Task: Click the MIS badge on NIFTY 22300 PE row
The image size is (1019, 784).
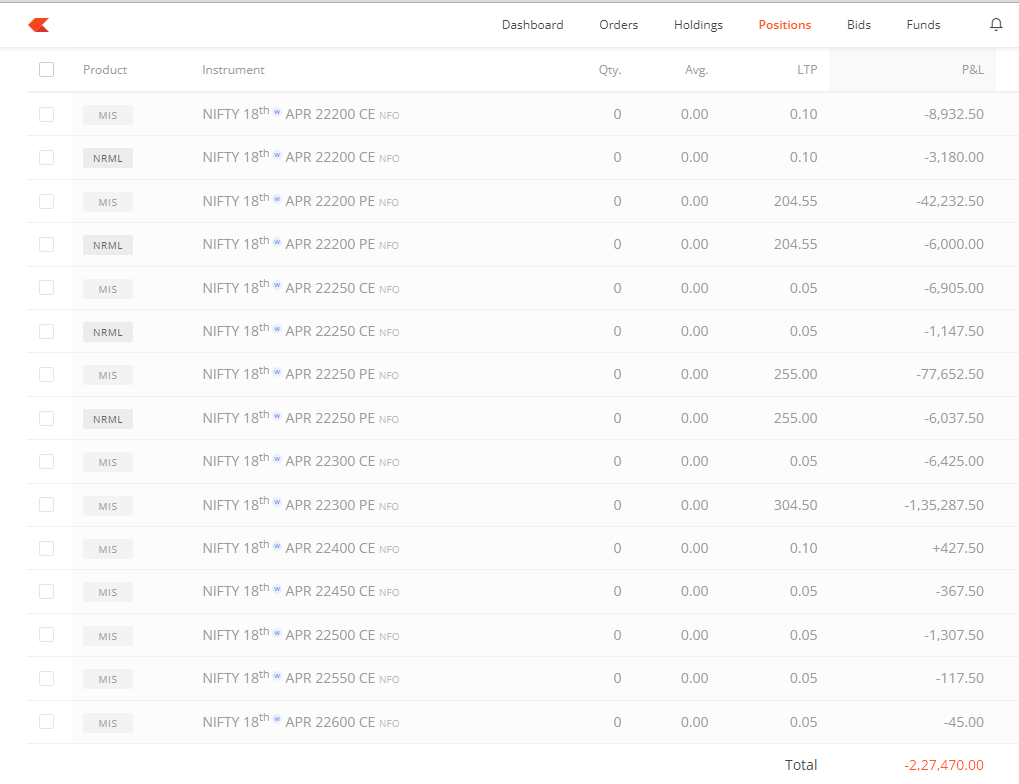Action: pyautogui.click(x=107, y=505)
